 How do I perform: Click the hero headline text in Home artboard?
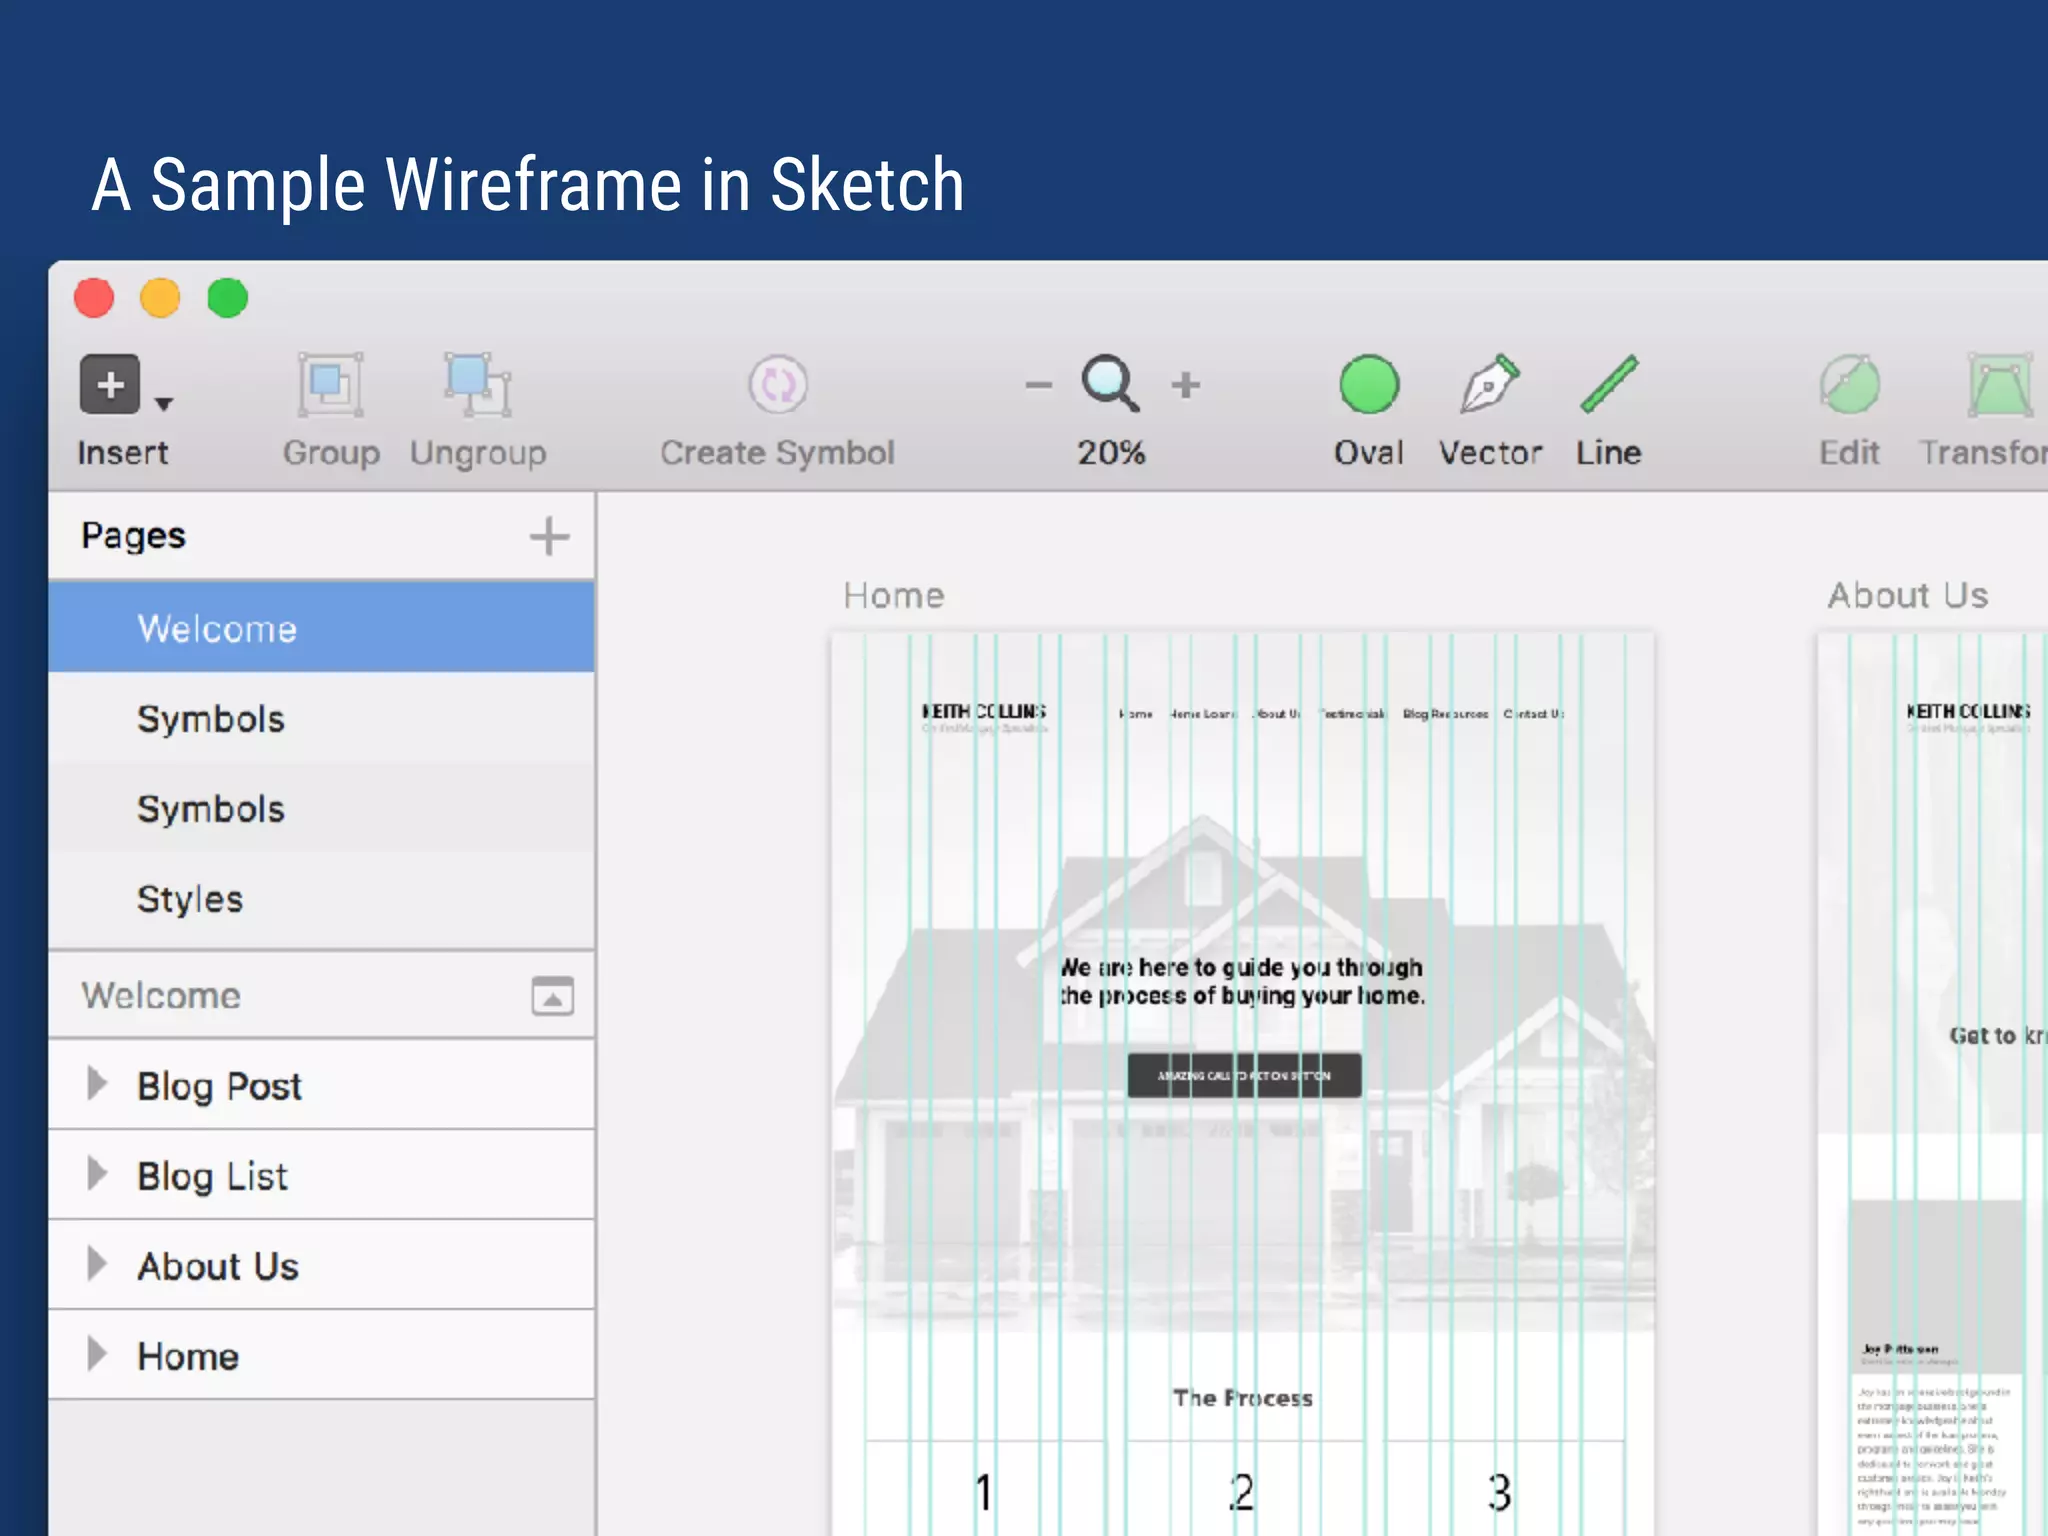1243,981
